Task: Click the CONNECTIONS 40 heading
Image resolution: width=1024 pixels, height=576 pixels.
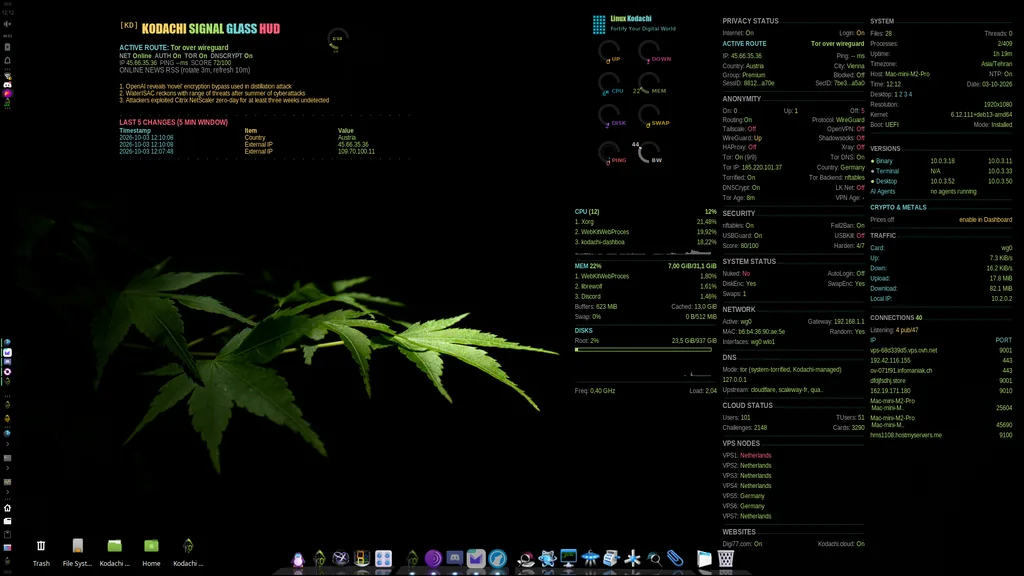Action: coord(896,318)
